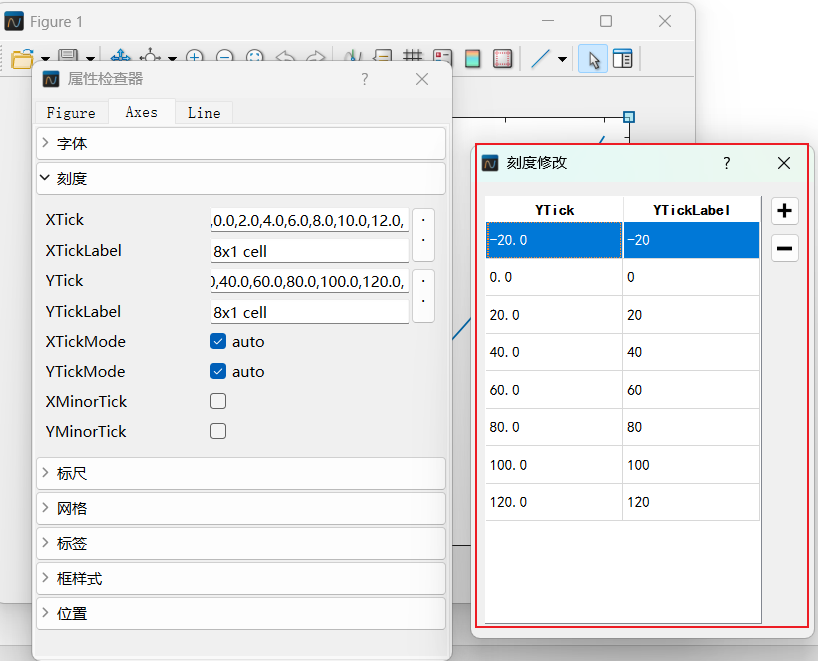The height and width of the screenshot is (661, 818).
Task: Select YTick cell 0.0
Action: pyautogui.click(x=554, y=277)
